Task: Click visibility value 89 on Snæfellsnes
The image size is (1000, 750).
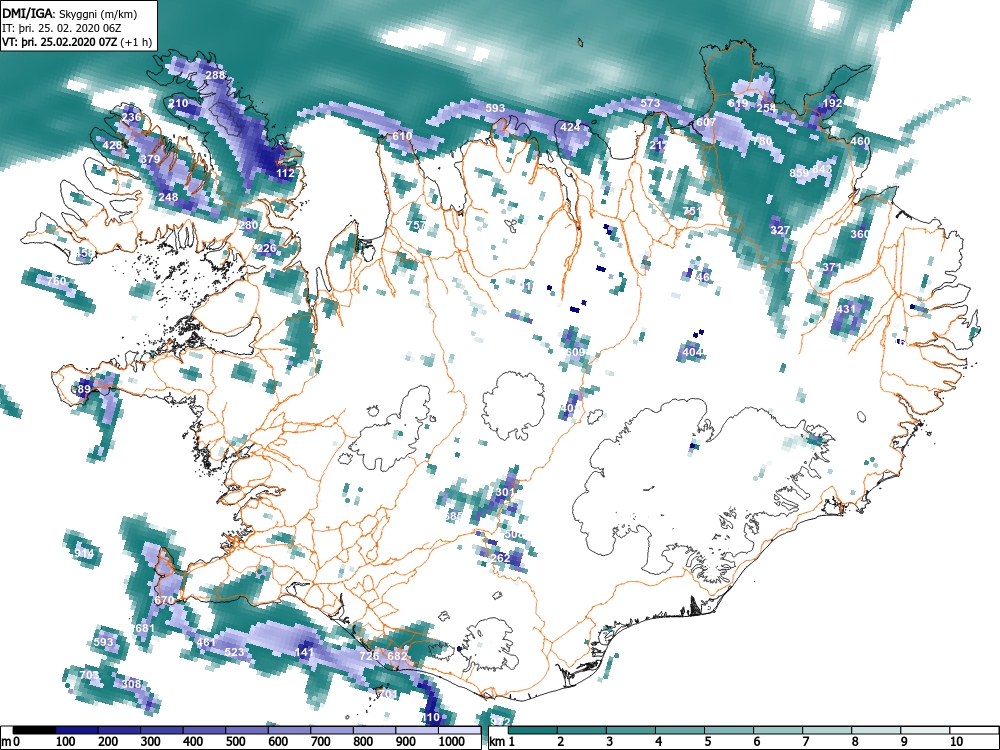Action: click(x=85, y=389)
